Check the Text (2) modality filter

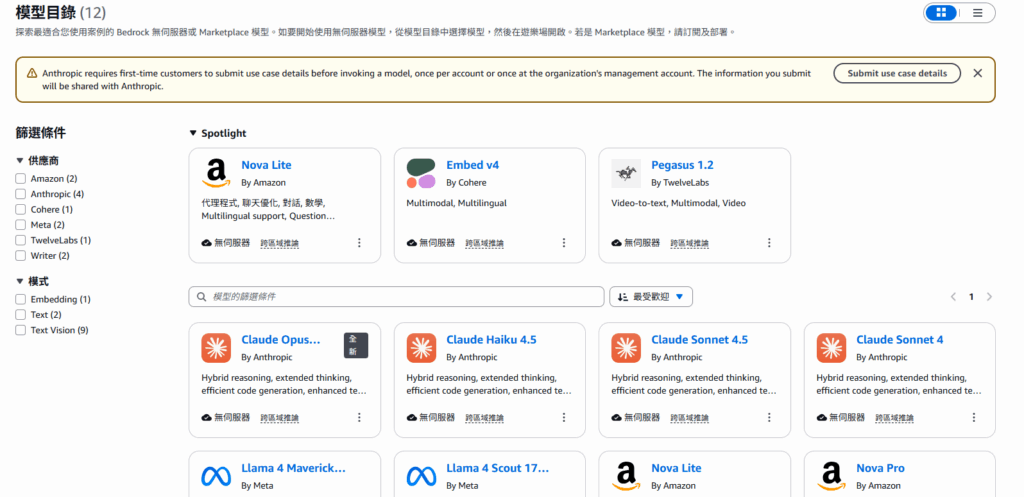click(21, 315)
